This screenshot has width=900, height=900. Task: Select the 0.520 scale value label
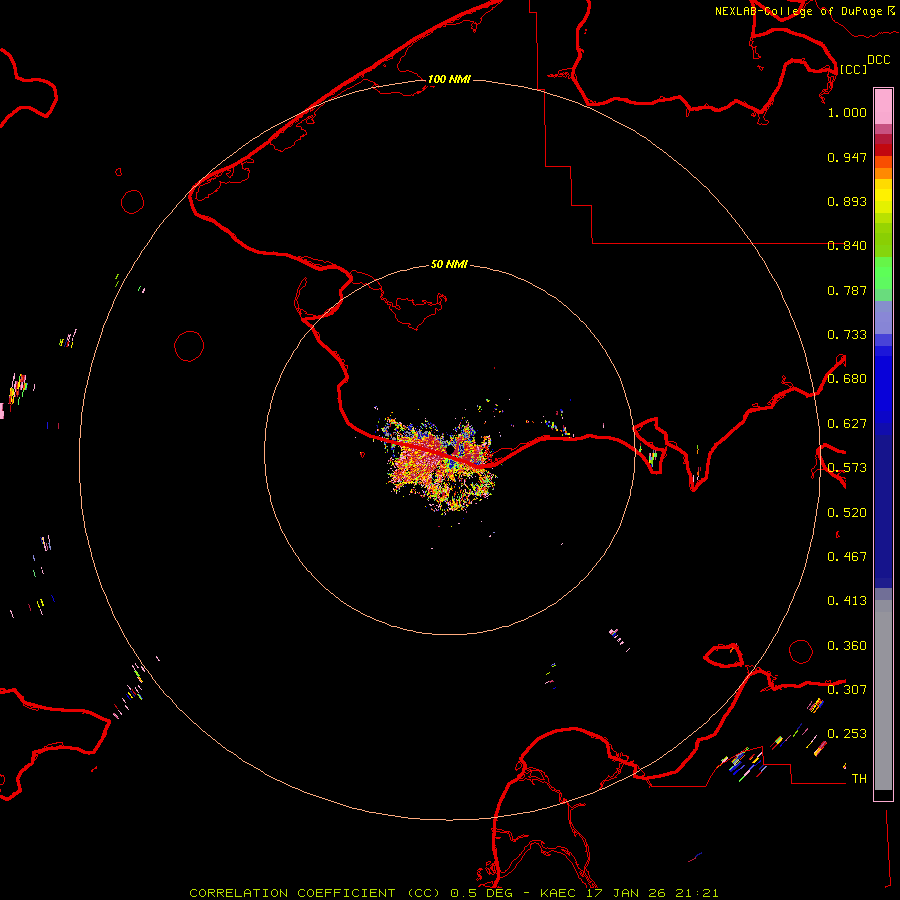tap(847, 512)
